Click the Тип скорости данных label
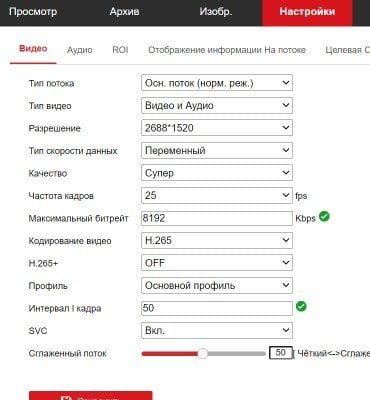Image resolution: width=370 pixels, height=400 pixels. click(73, 151)
